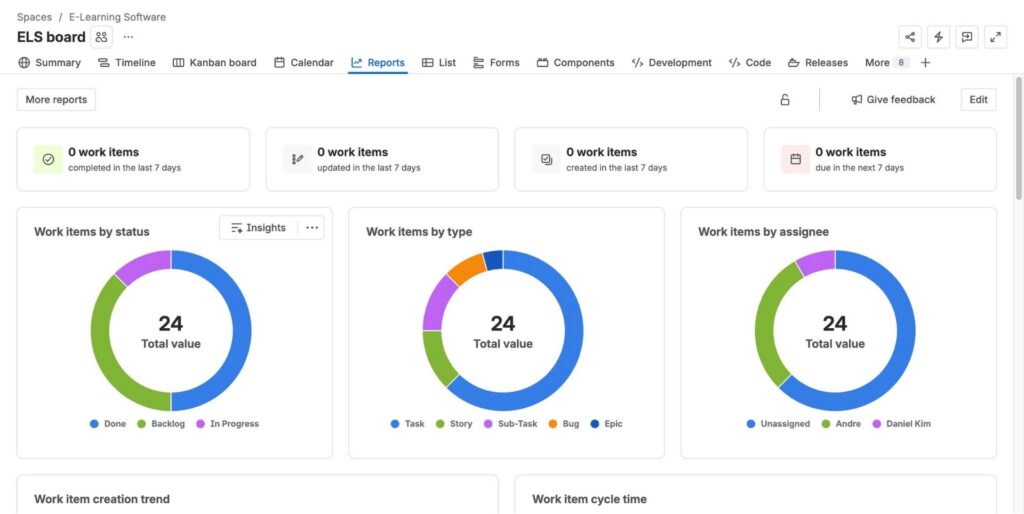
Task: Enter full screen with the expand icon
Action: click(995, 37)
